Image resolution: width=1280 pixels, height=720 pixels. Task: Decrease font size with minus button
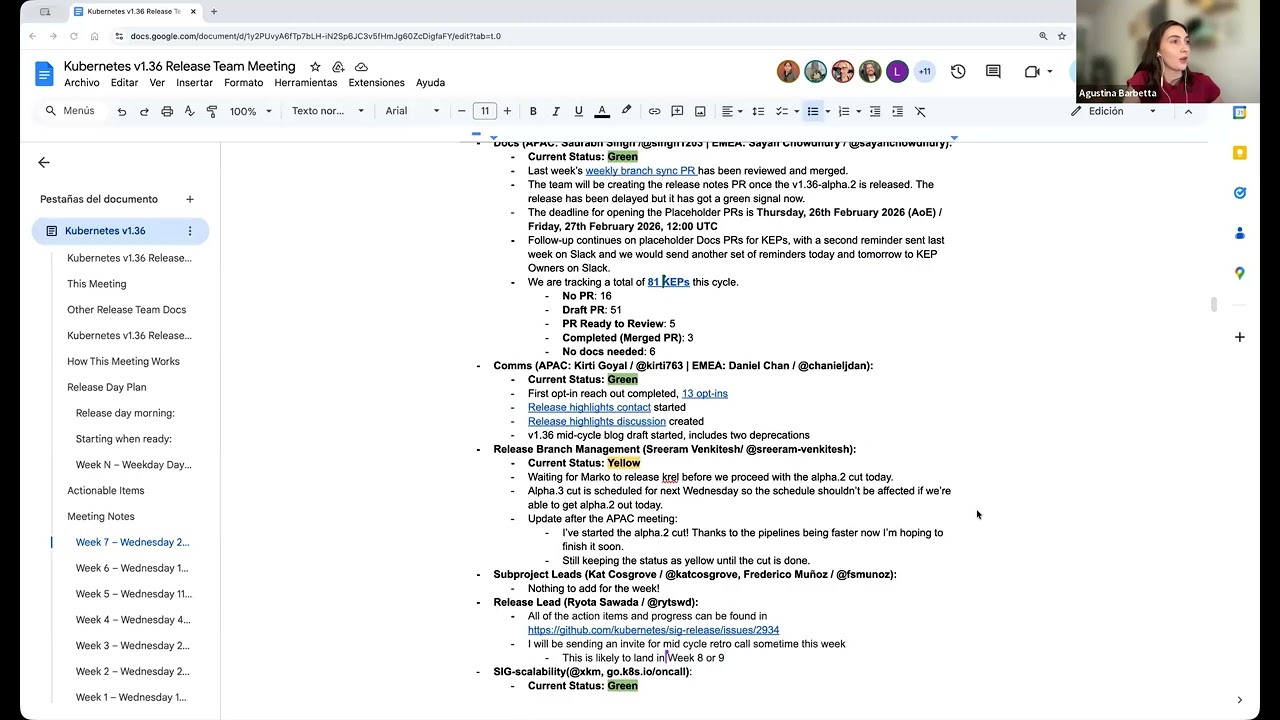click(462, 111)
